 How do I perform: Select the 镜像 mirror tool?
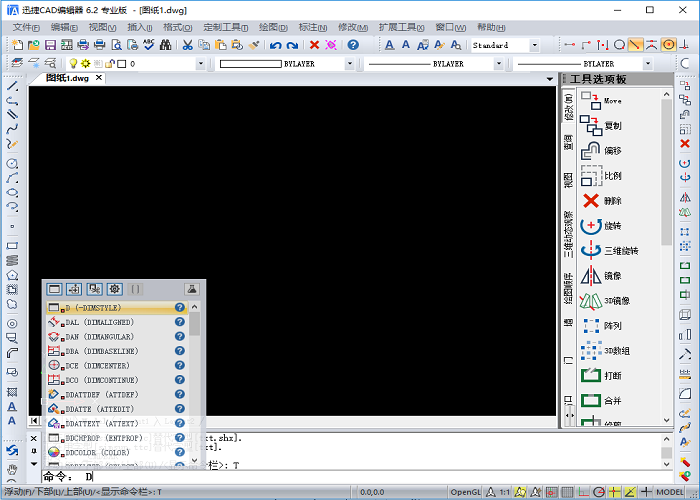click(x=601, y=275)
